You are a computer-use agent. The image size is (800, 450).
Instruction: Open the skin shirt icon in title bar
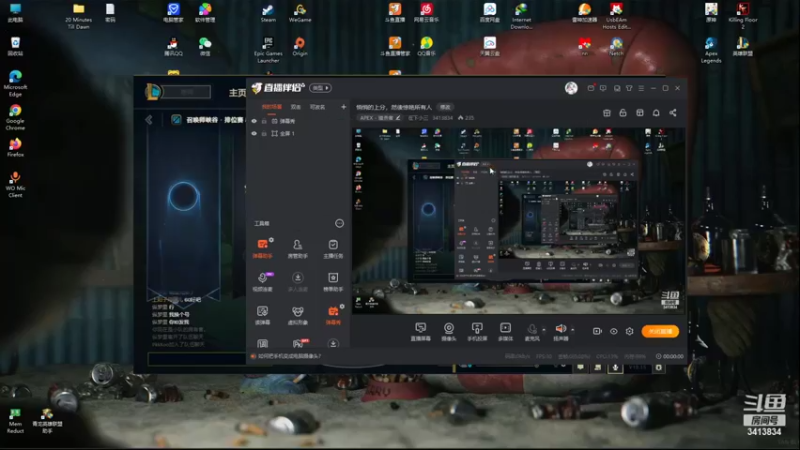click(x=629, y=88)
